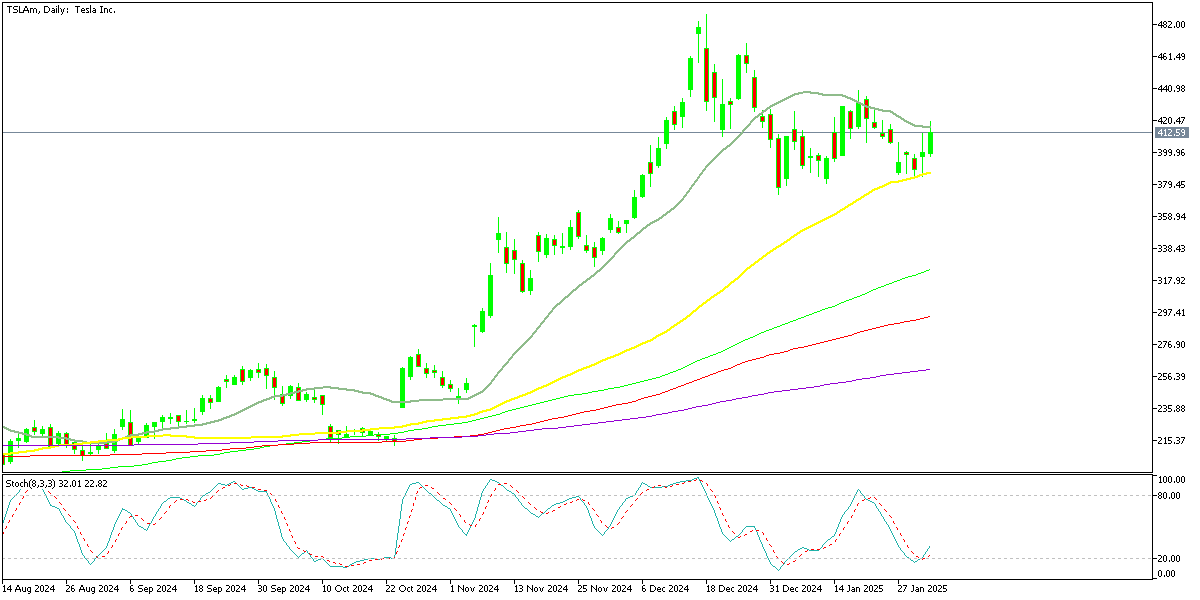Select the 276.90 price level label
The image size is (1200, 600).
click(x=1171, y=345)
